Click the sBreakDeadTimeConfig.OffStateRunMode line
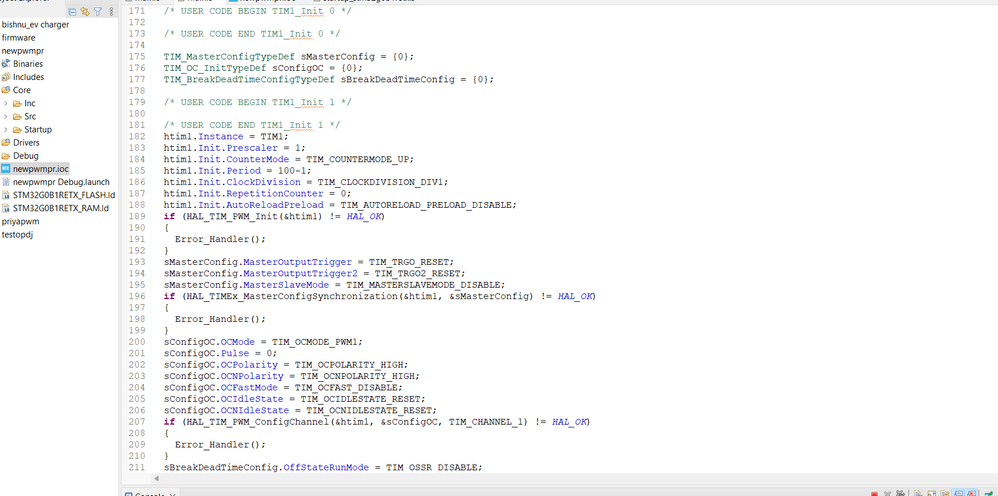The width and height of the screenshot is (998, 496). point(323,467)
